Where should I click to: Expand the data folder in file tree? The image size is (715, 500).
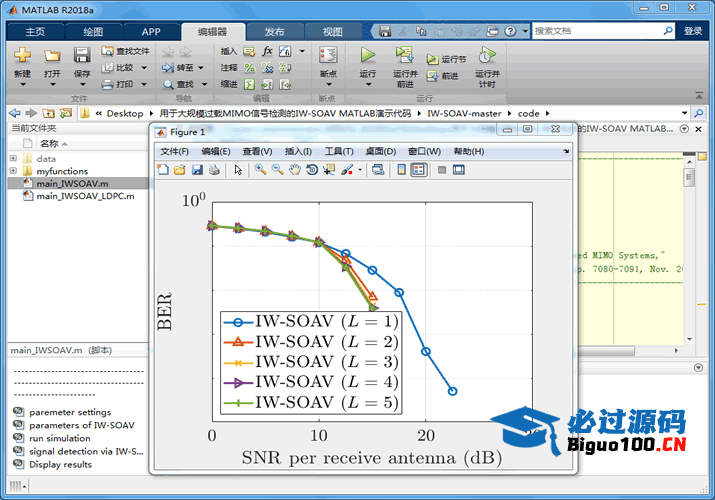click(13, 158)
